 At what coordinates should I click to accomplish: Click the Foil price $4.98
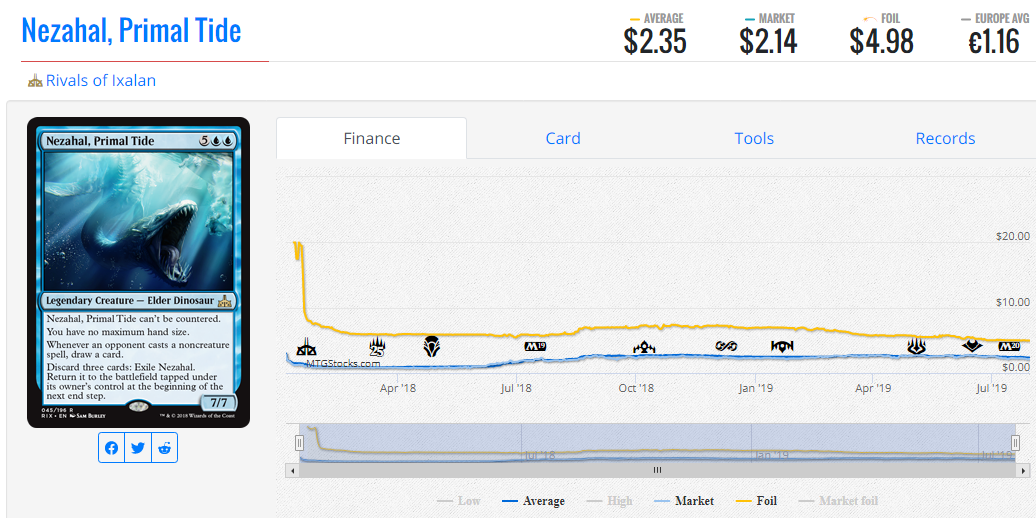(881, 42)
